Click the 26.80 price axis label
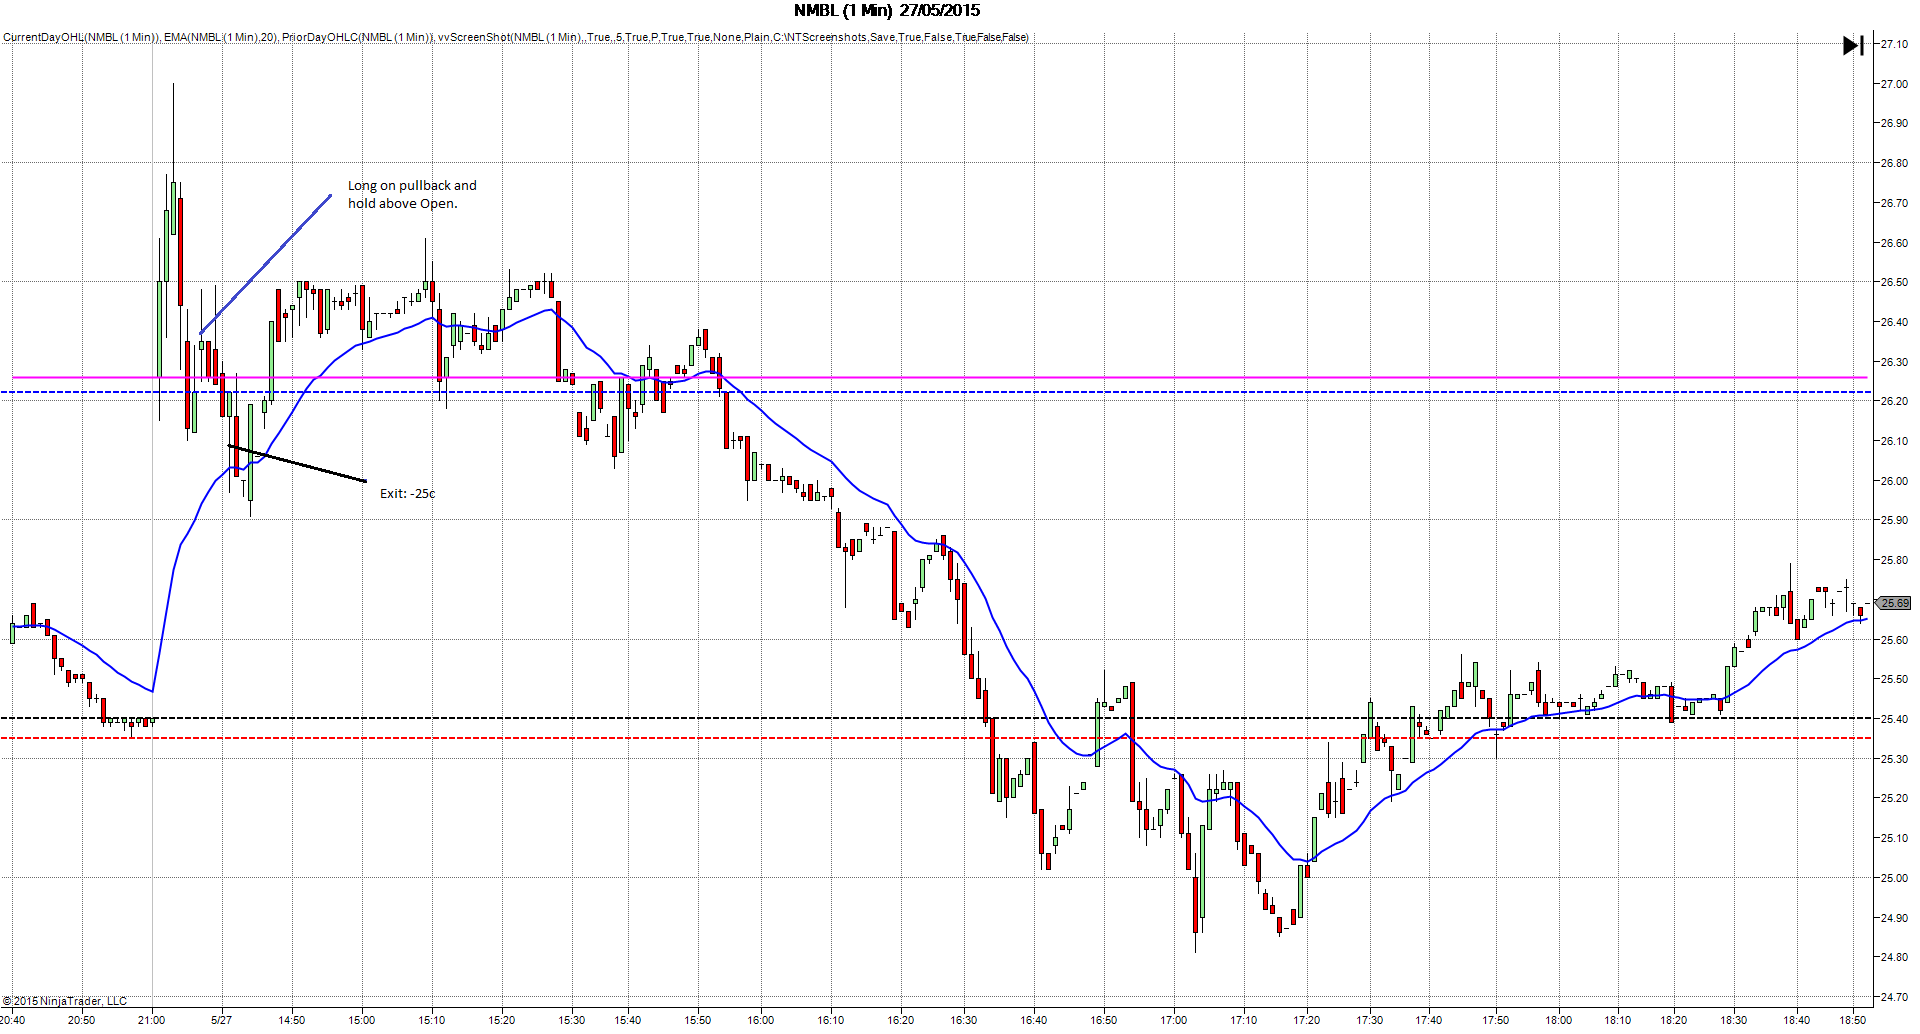 1893,163
